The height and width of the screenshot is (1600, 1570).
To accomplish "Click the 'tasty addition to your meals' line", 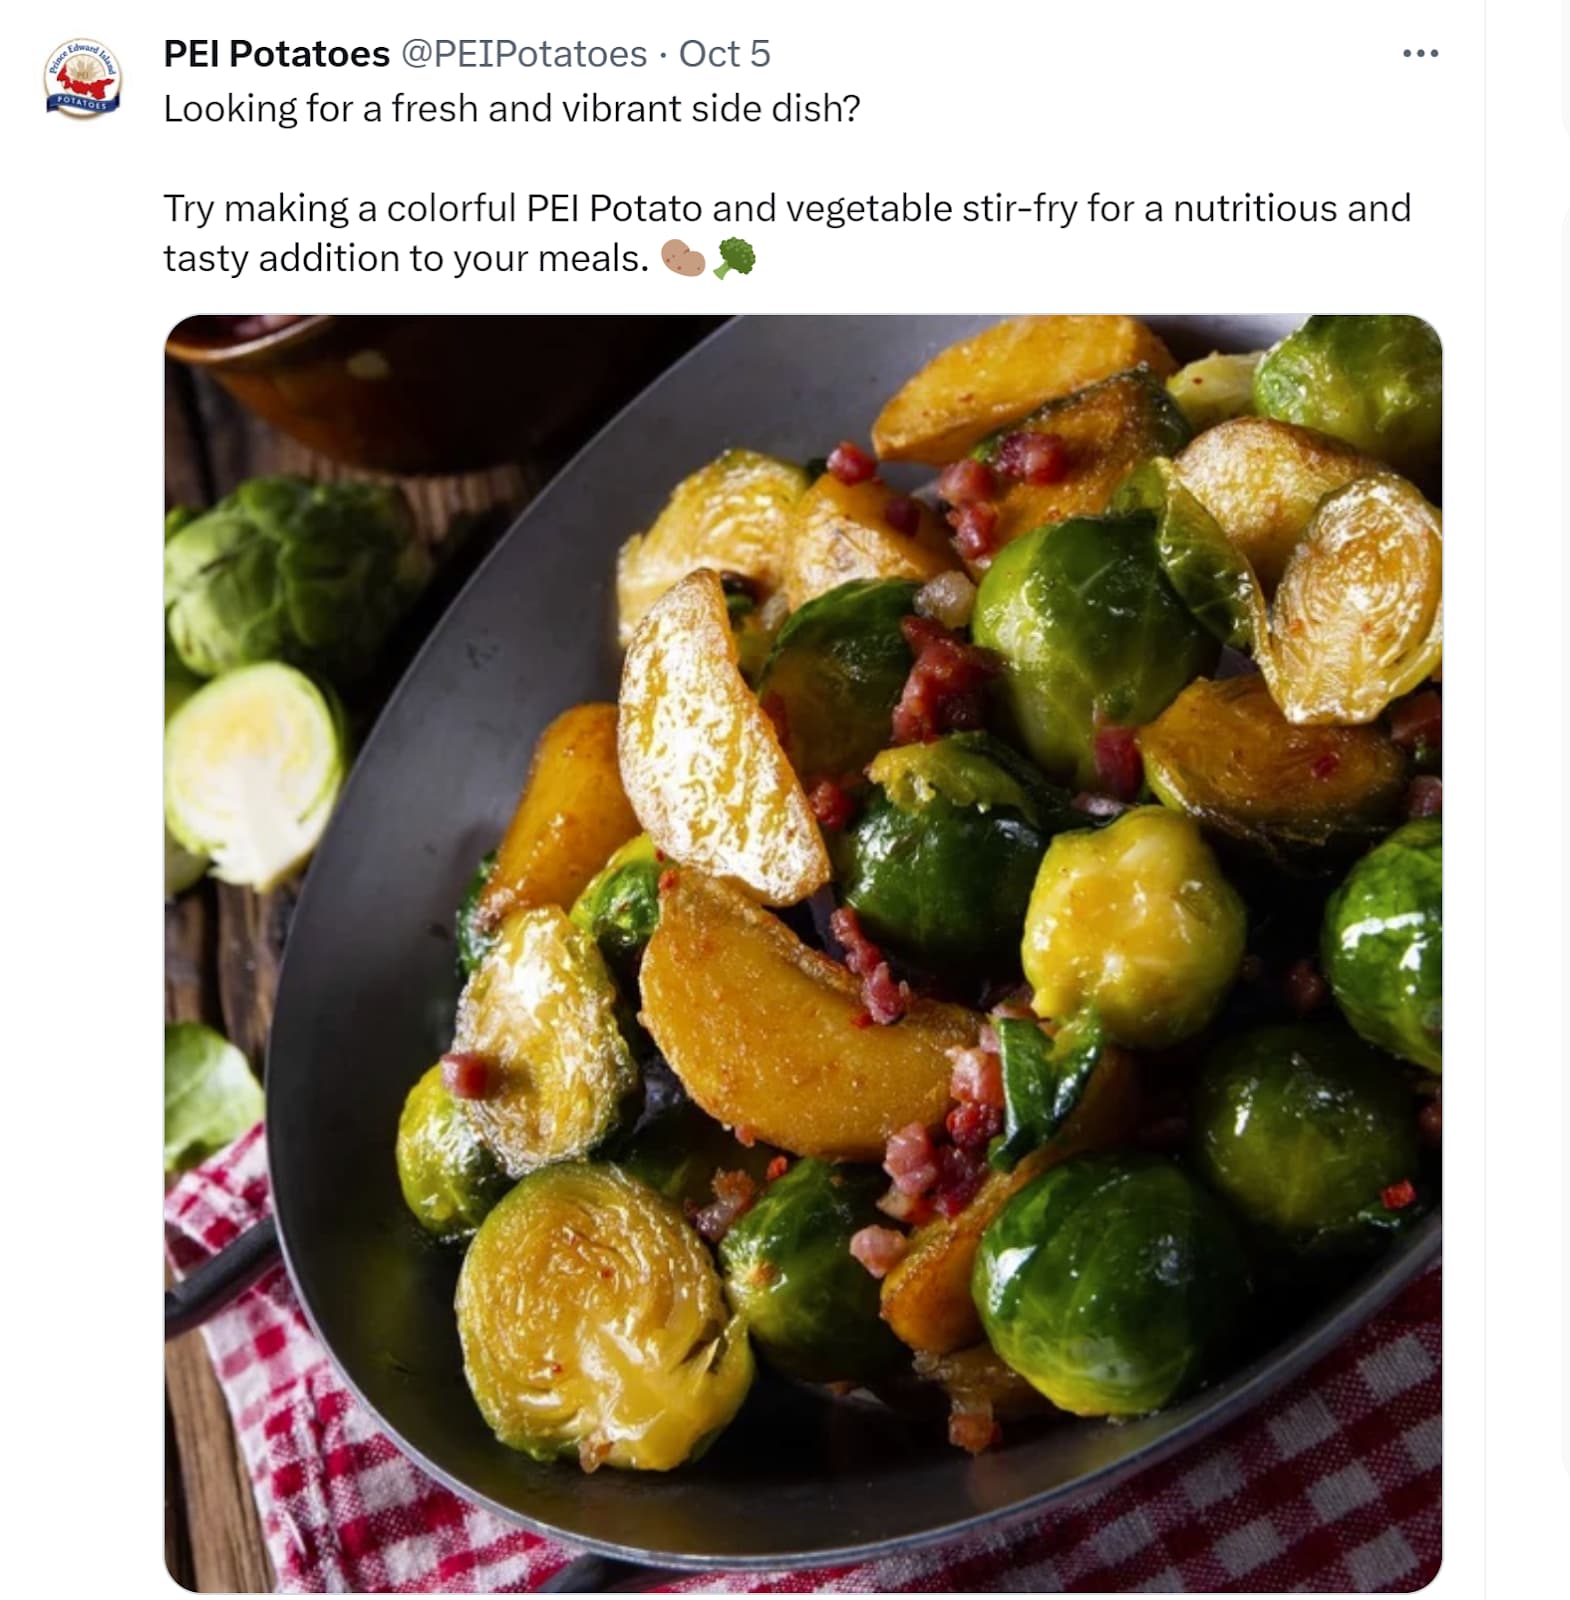I will pos(405,258).
